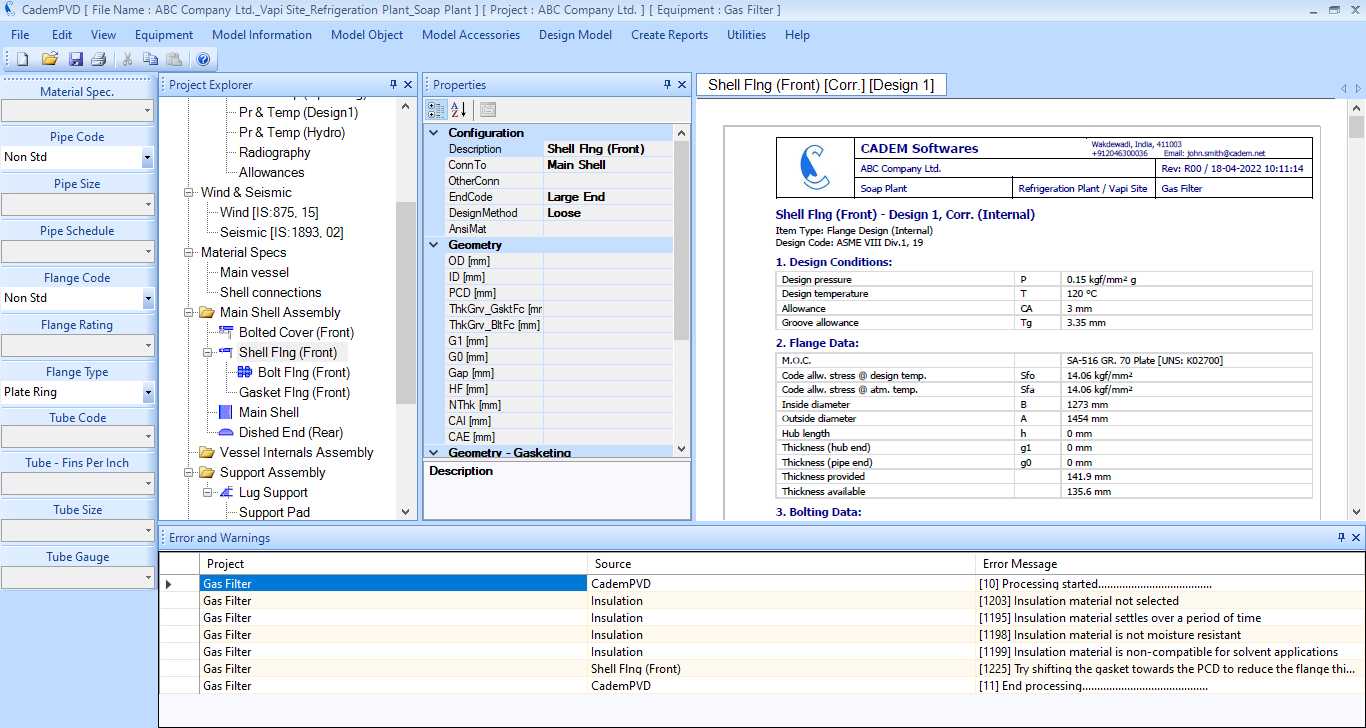Click the Main Shell item icon

(226, 412)
